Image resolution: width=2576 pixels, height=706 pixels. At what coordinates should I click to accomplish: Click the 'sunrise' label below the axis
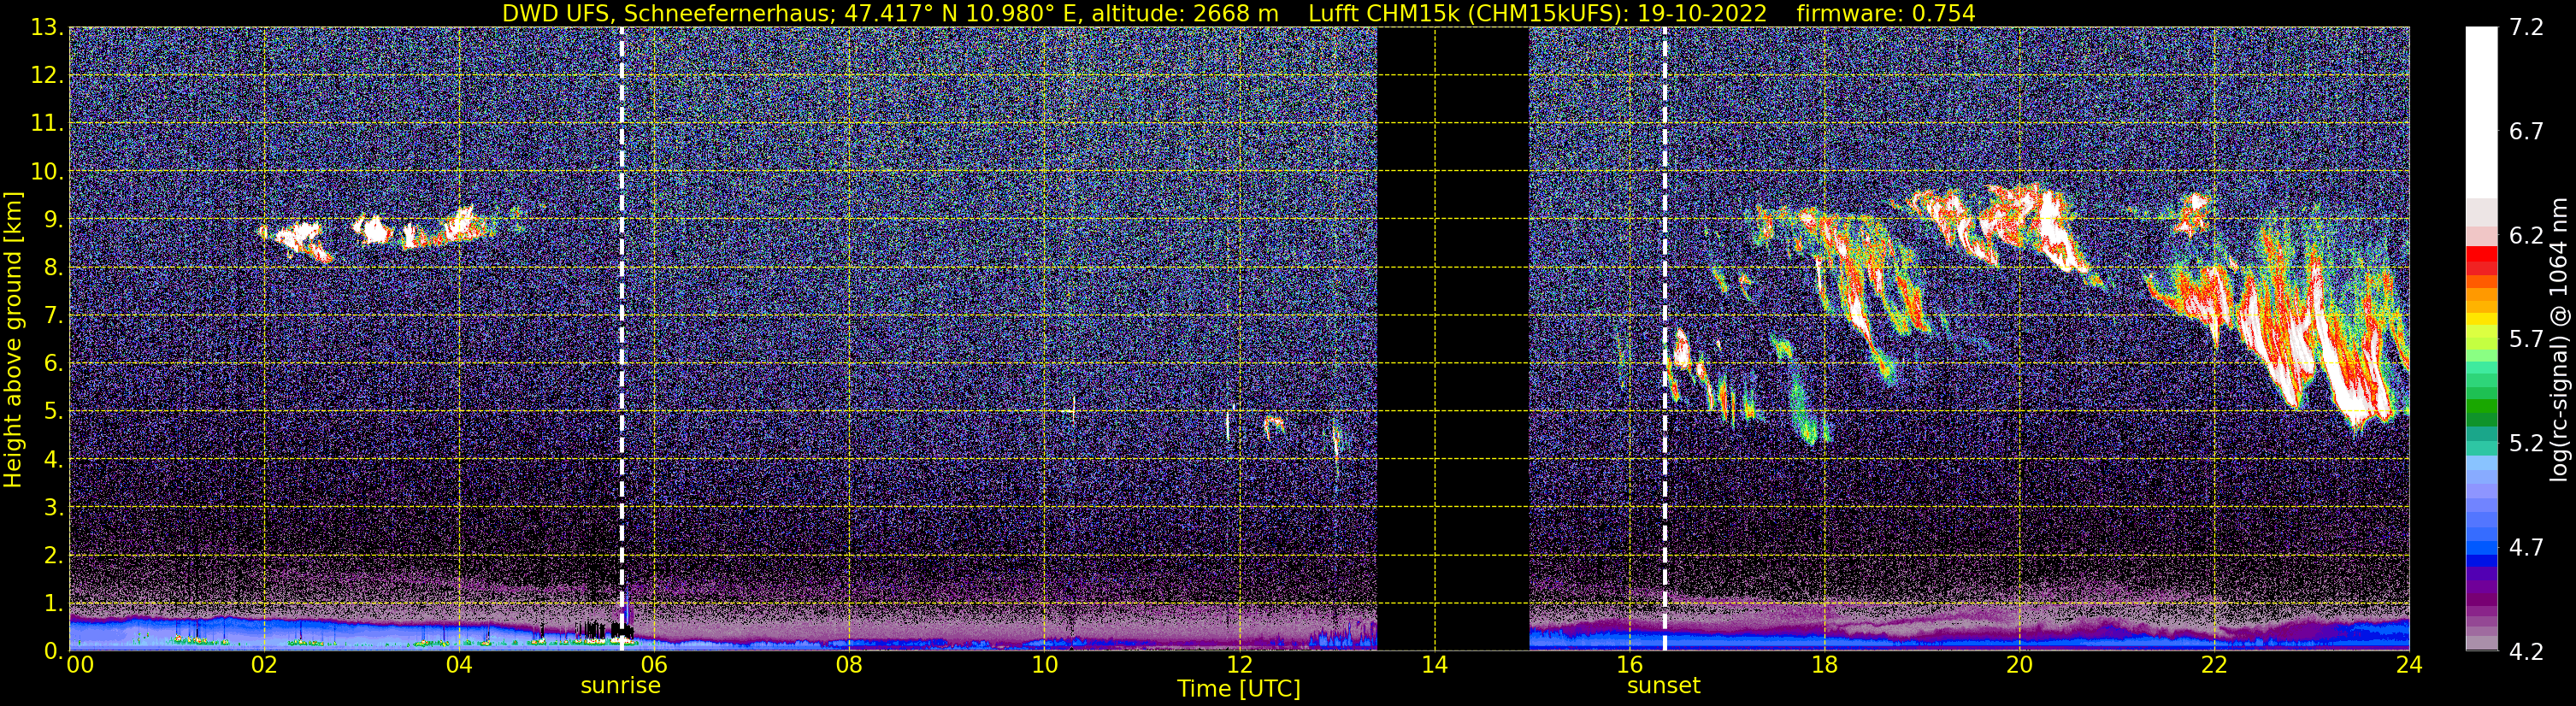(620, 686)
